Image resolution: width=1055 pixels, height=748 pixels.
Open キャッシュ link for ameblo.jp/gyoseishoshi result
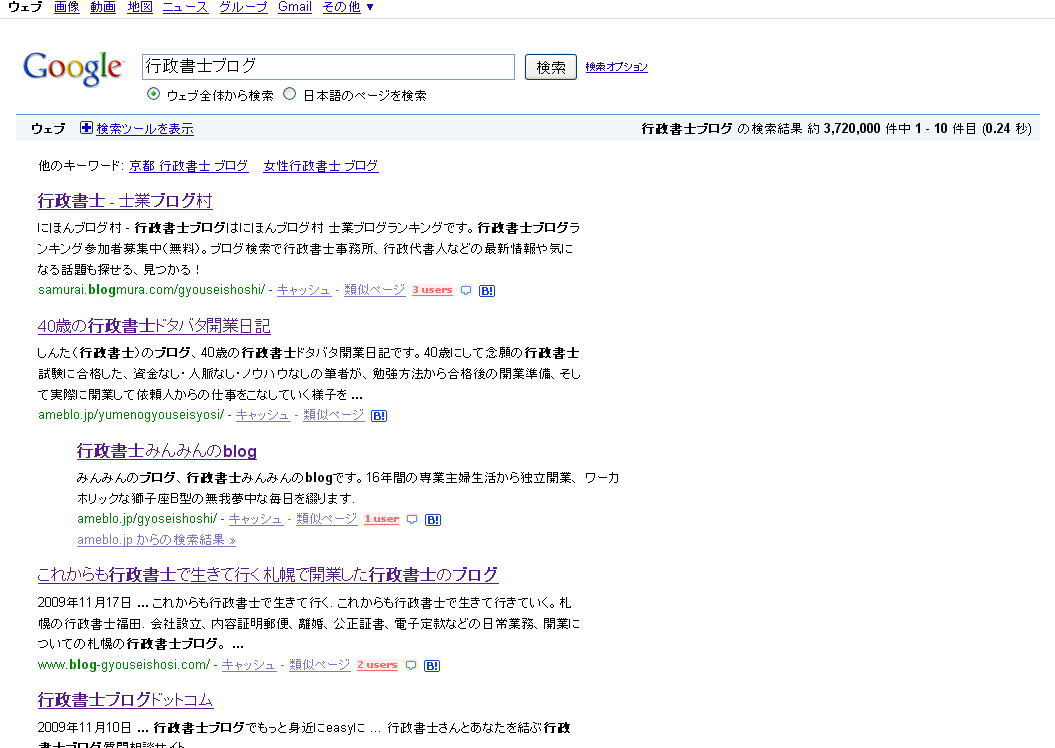[x=256, y=519]
